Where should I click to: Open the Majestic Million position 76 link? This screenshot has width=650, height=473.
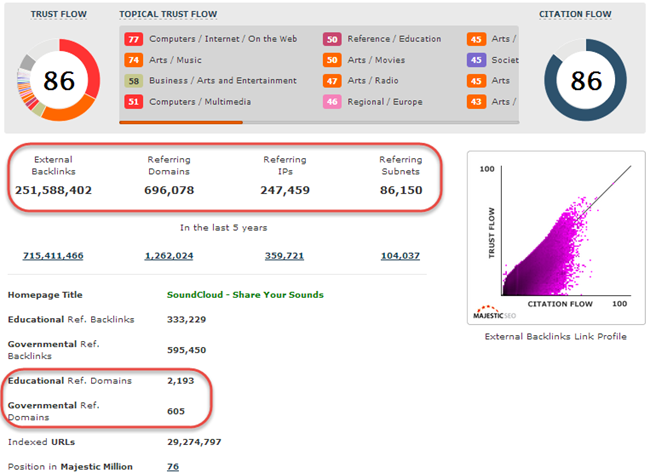click(173, 467)
